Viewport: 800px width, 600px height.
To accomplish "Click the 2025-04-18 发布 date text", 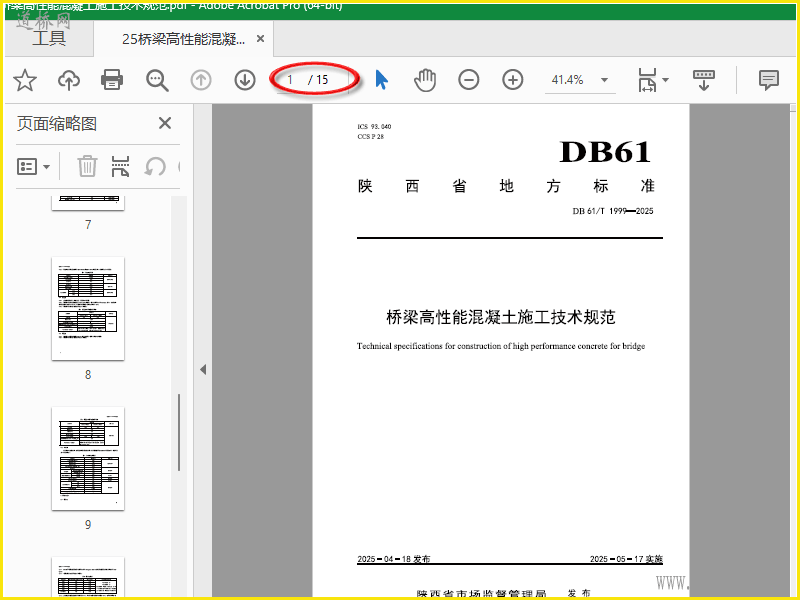I will click(393, 559).
